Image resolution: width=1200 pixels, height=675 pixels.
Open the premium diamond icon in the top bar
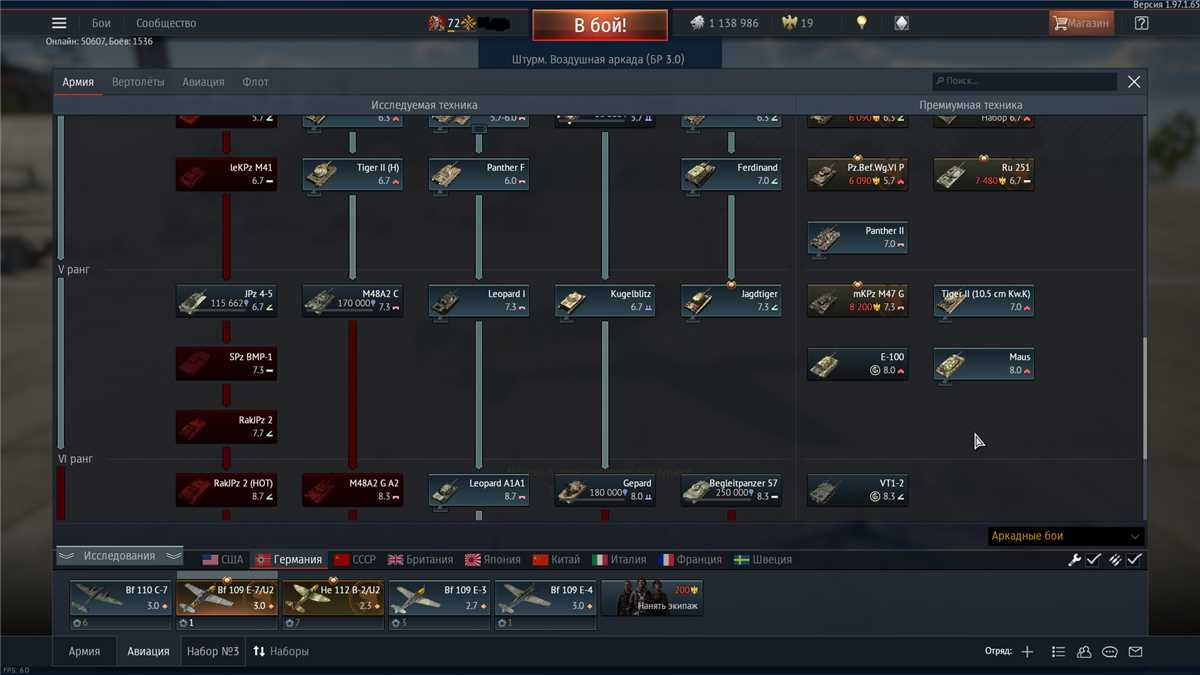[902, 23]
